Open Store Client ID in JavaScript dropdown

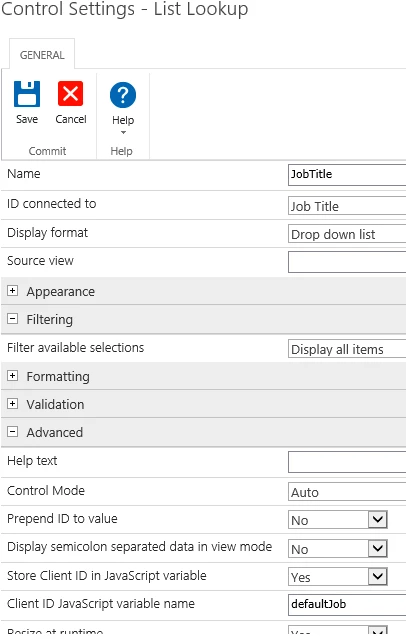tap(338, 577)
